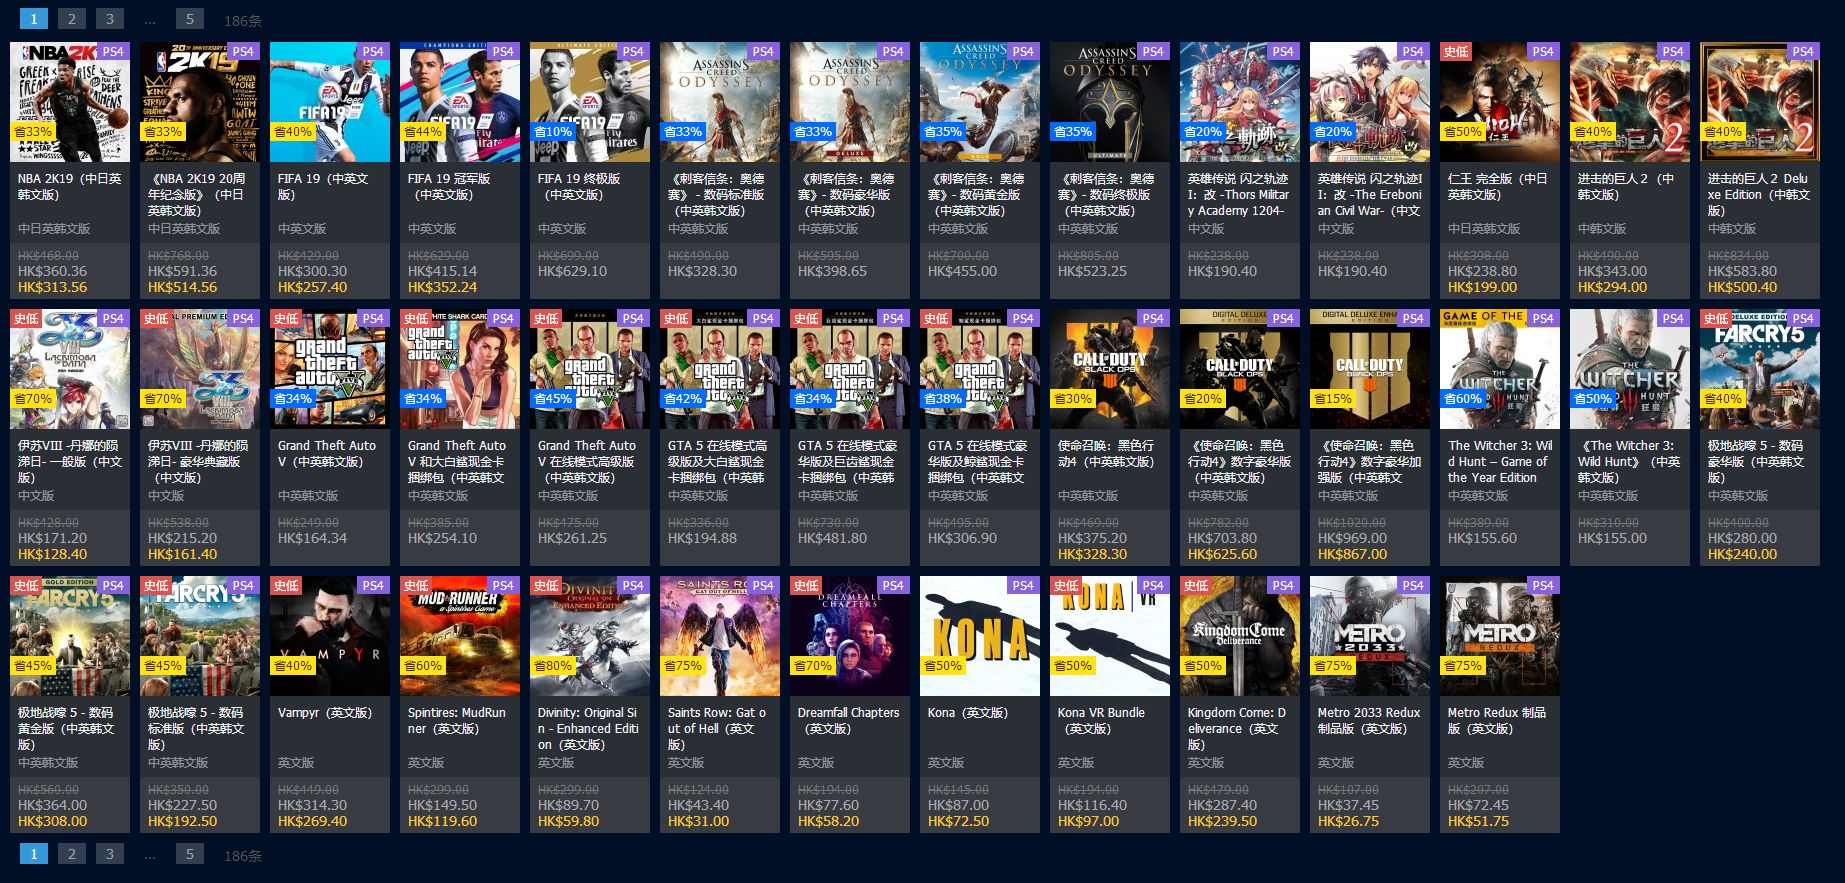The width and height of the screenshot is (1845, 883).
Task: Click the 史低 badge on 仁王 完全版
Action: (1455, 51)
